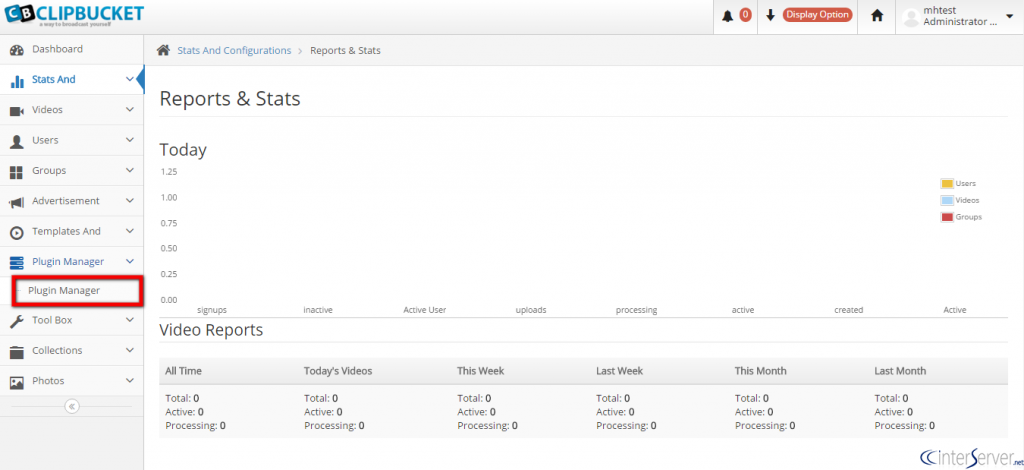Screen dimensions: 1024x470
Task: Expand the Users menu chevron
Action: pyautogui.click(x=129, y=140)
